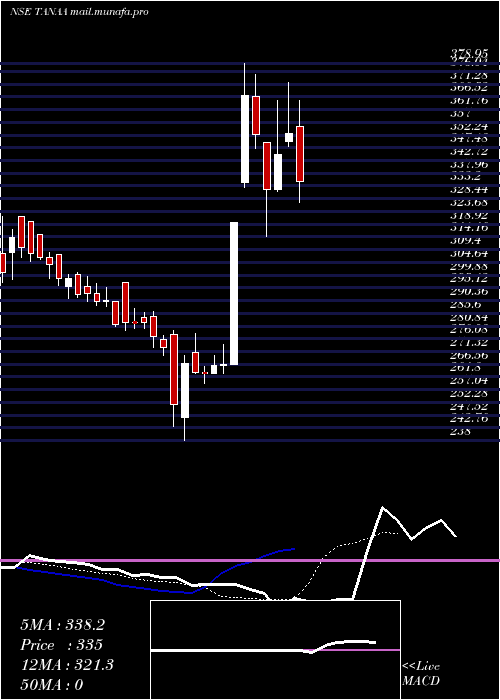Click the 304.64 price axis label
Screen dimensions: 500x700
[469, 253]
